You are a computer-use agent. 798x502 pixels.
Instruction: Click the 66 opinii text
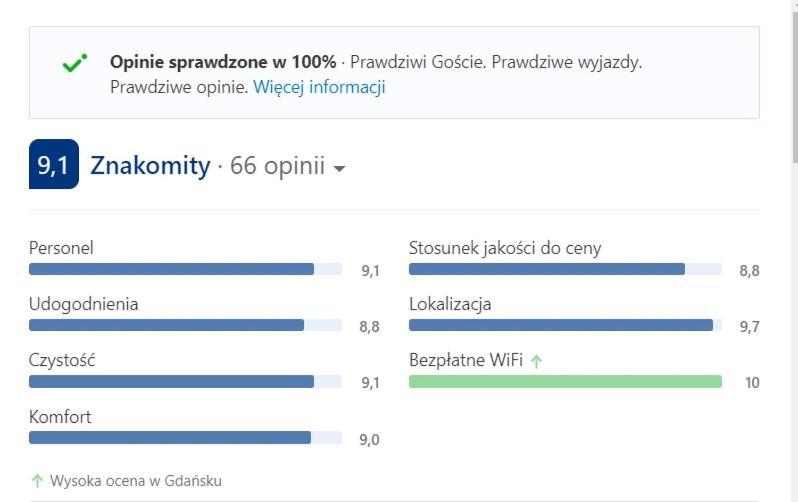point(277,165)
